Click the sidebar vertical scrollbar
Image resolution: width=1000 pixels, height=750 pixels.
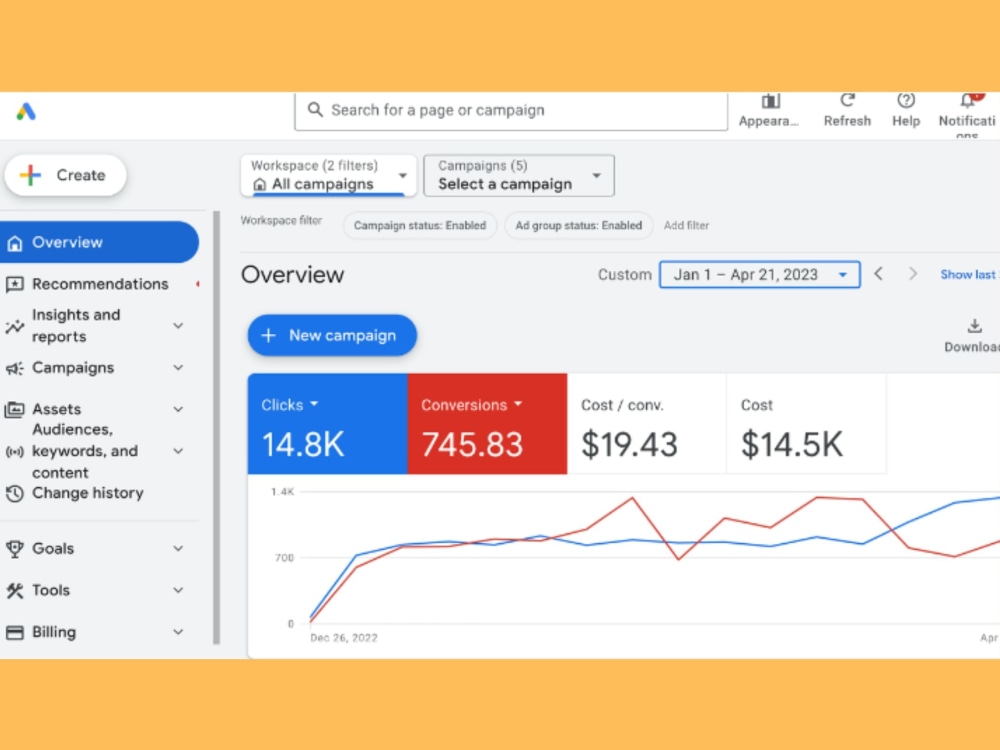tap(217, 427)
